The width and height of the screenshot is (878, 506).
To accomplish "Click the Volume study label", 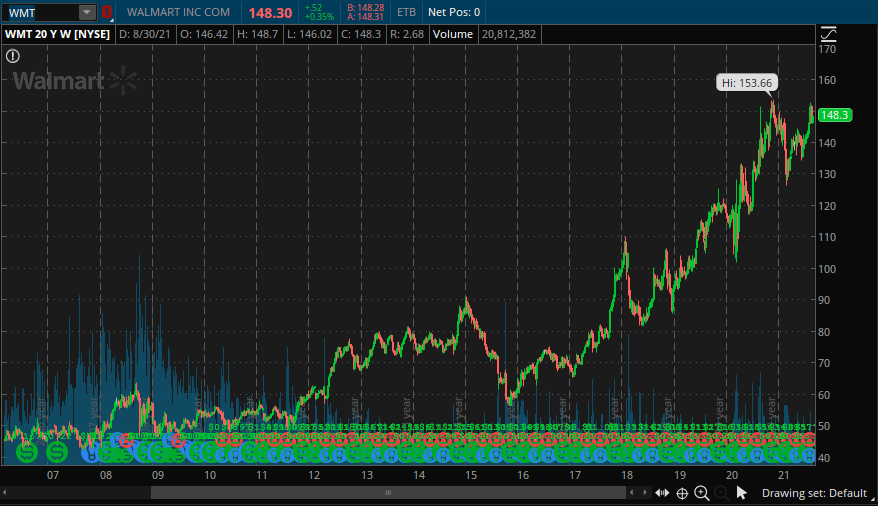I will (x=452, y=34).
